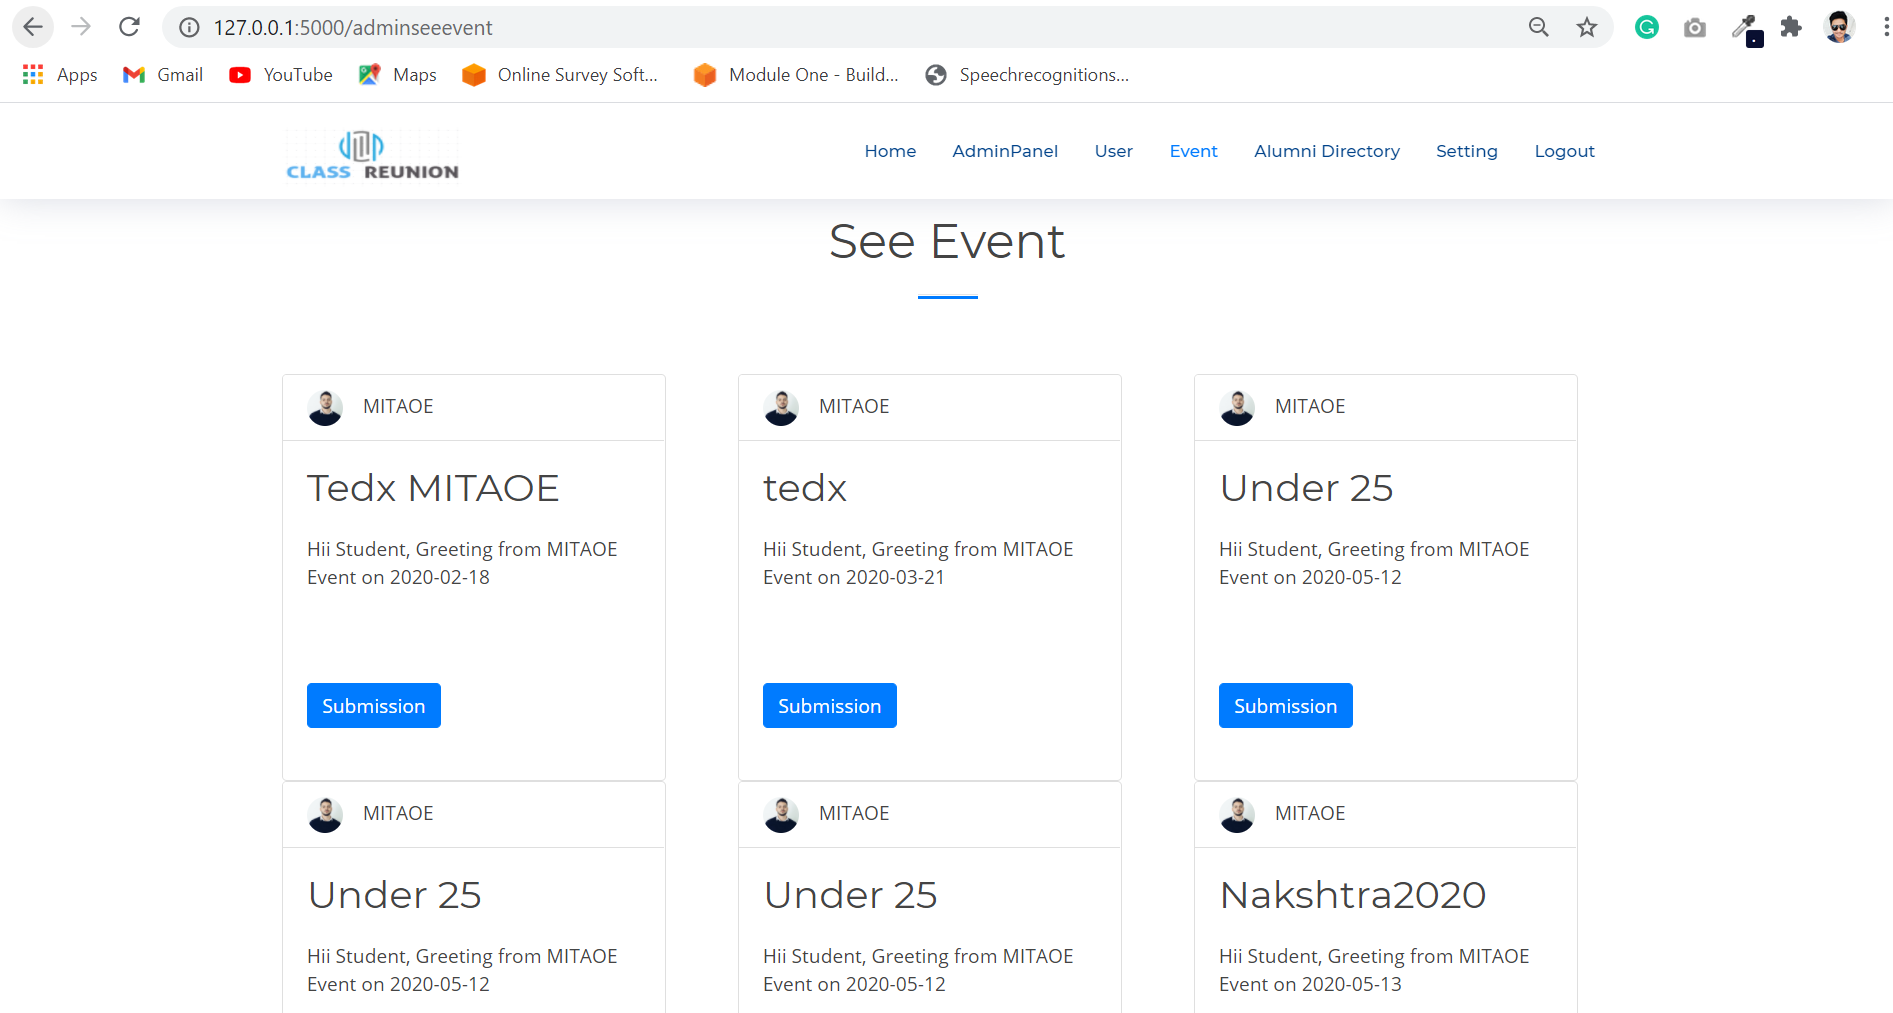Click the Class Reunion logo

click(372, 155)
